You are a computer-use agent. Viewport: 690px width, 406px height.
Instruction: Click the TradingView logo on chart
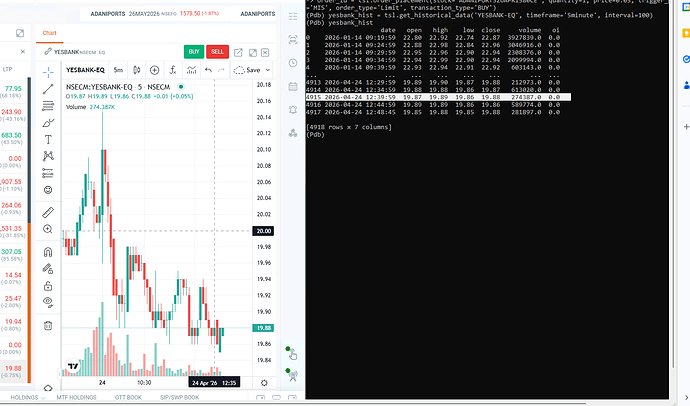pyautogui.click(x=73, y=366)
